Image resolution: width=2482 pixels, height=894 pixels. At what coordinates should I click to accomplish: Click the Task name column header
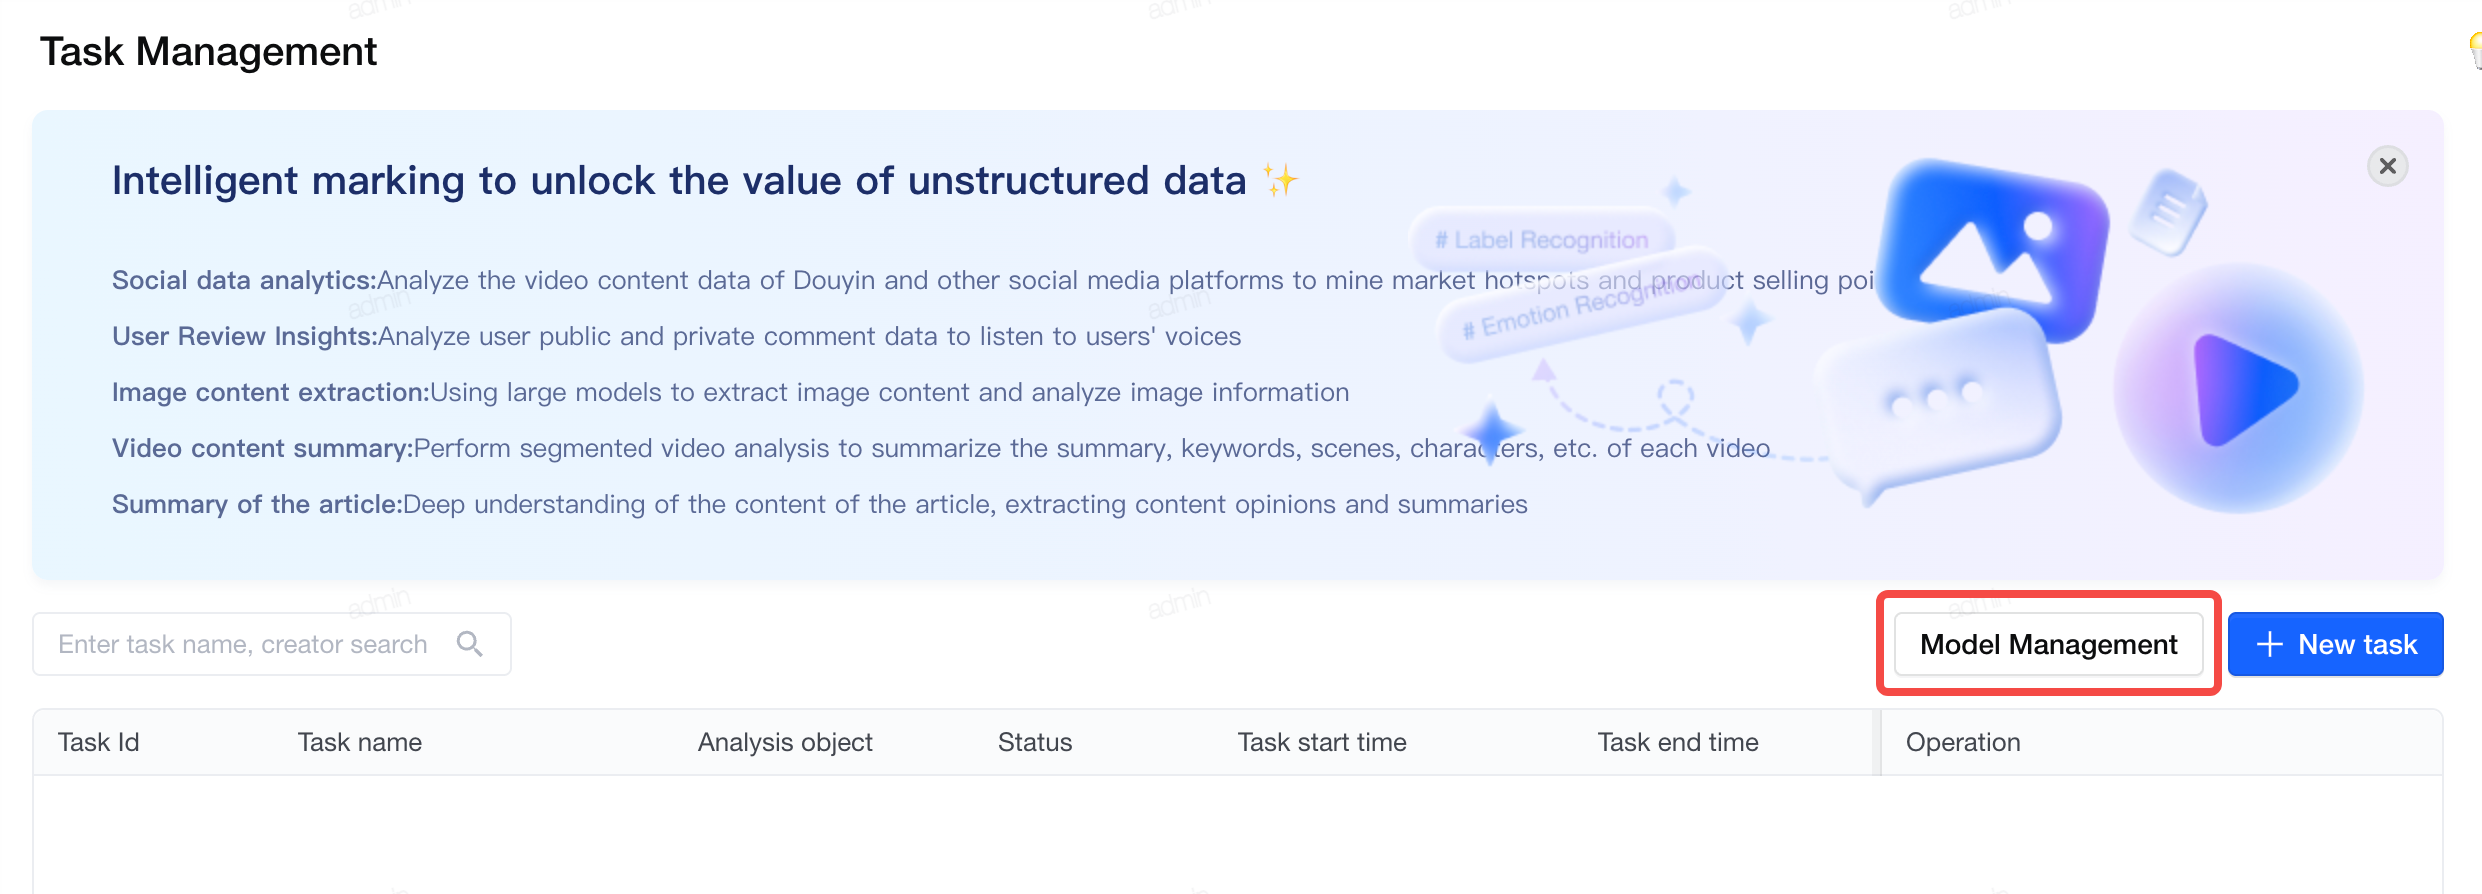(x=360, y=742)
